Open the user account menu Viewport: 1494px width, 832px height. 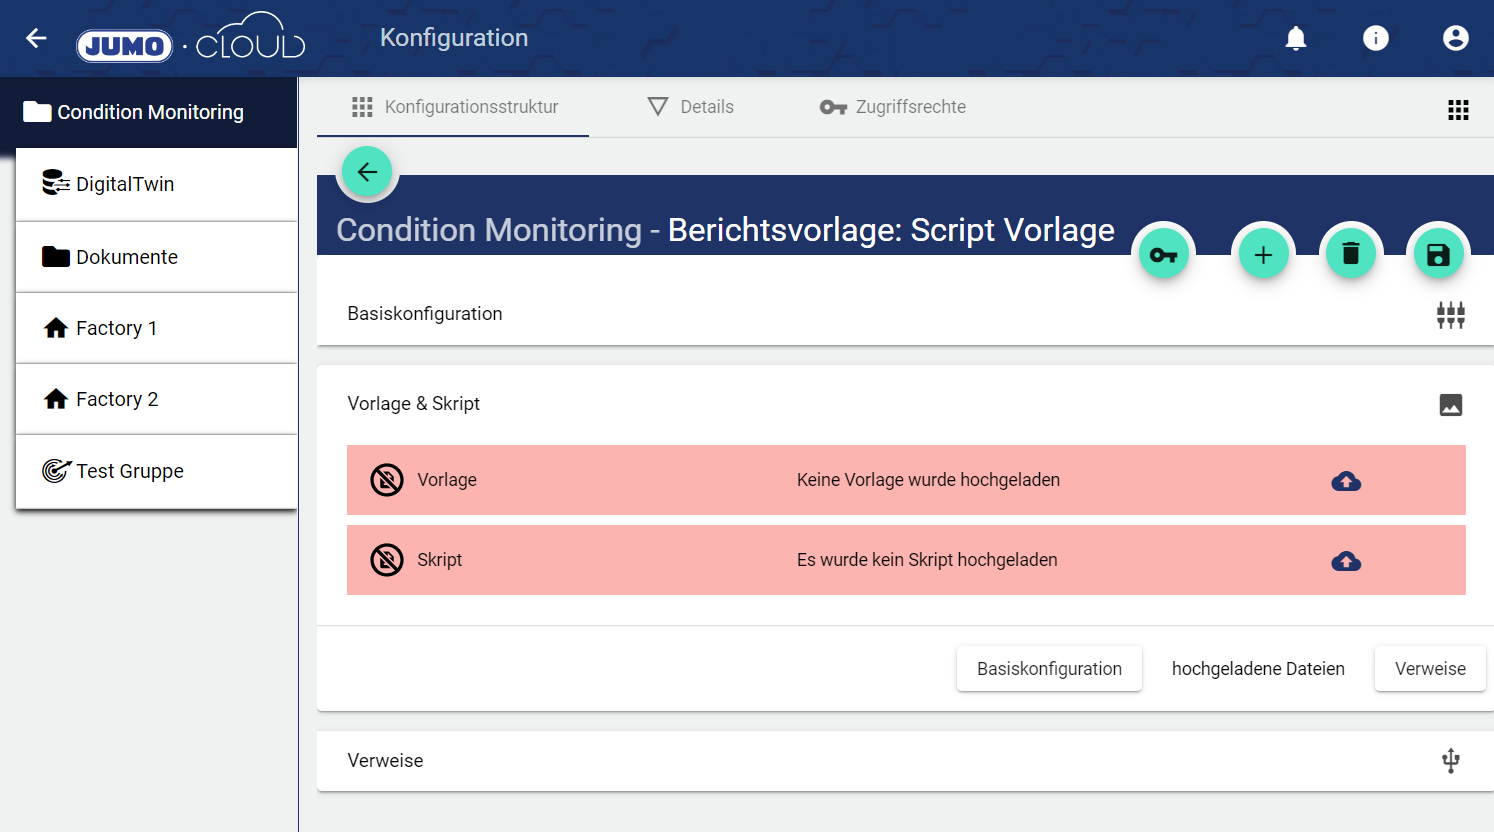pos(1455,38)
